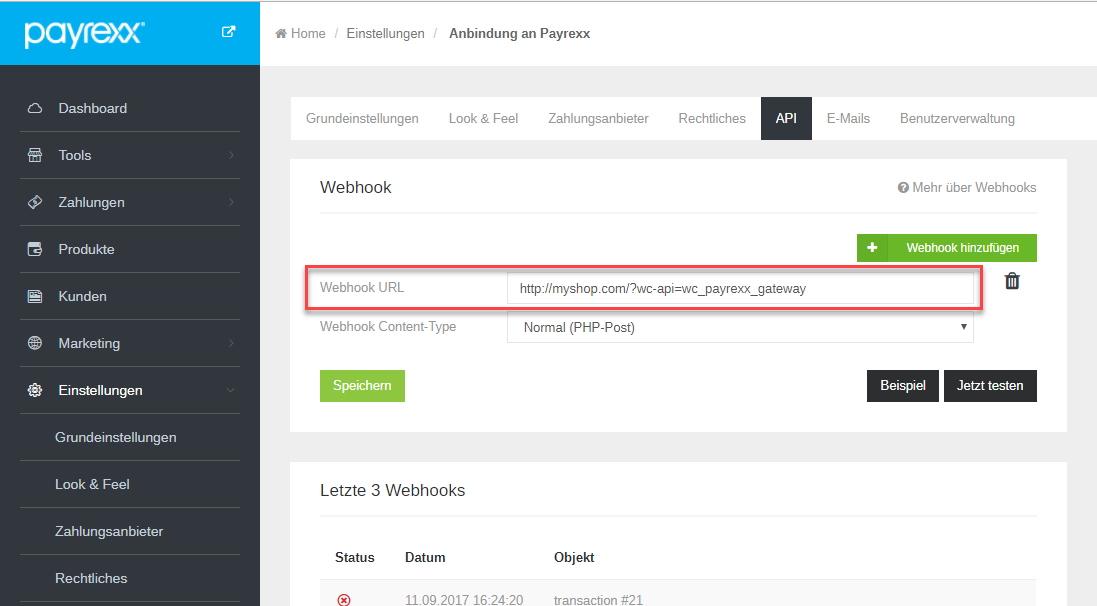Select the API tab
1097x606 pixels.
786,118
